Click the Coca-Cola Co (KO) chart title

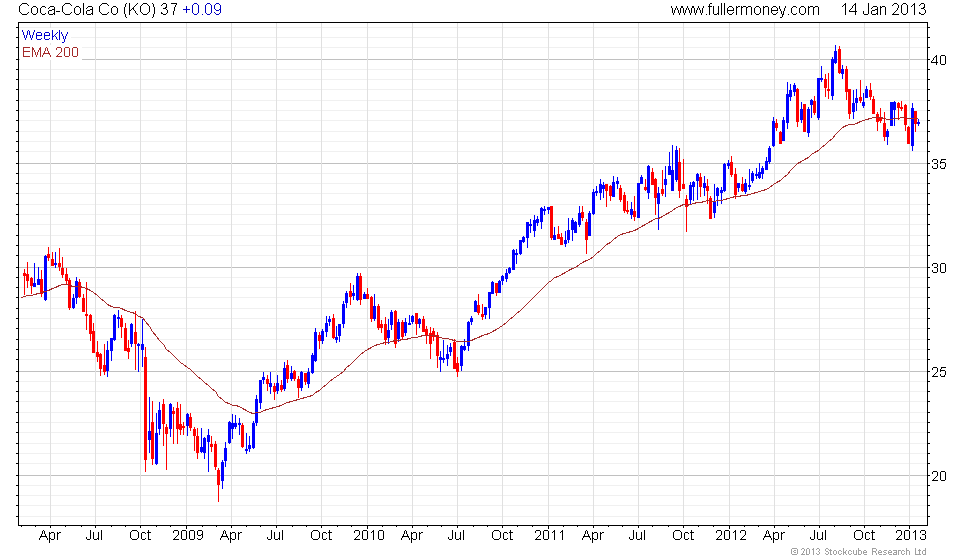click(x=88, y=9)
